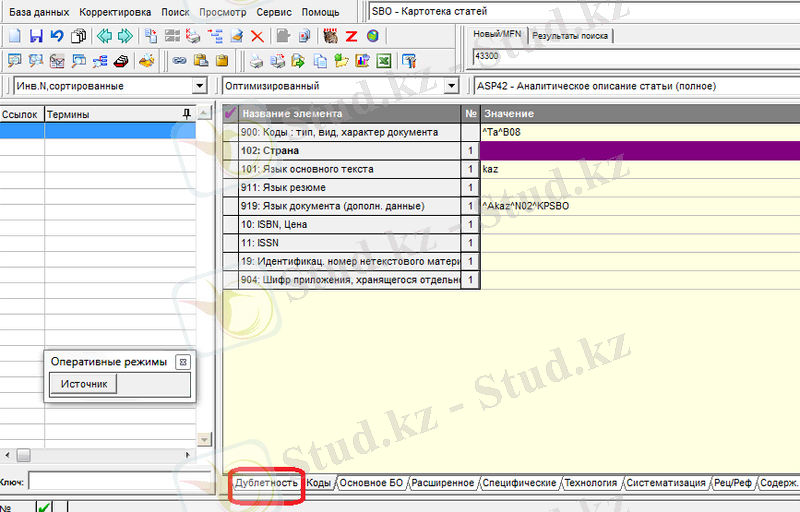Click the horizontal scrollbar thumb under the terms list

(23, 455)
